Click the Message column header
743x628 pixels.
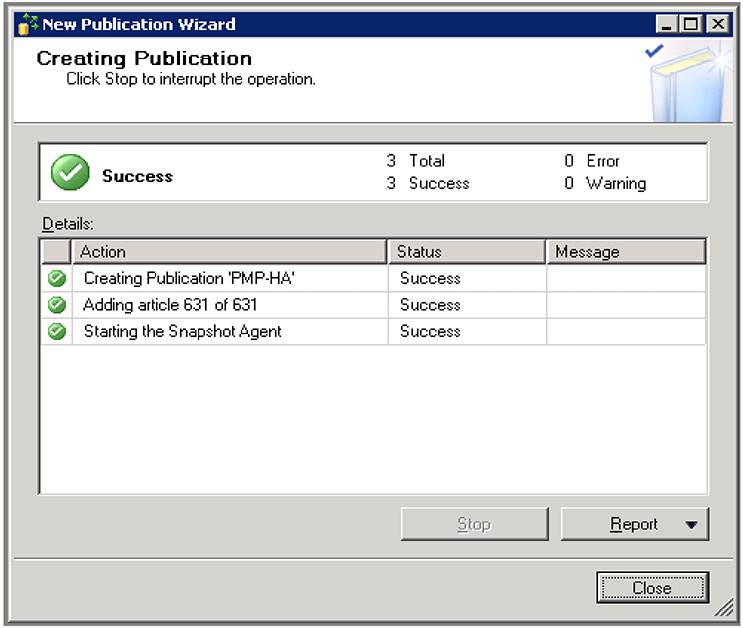[626, 252]
